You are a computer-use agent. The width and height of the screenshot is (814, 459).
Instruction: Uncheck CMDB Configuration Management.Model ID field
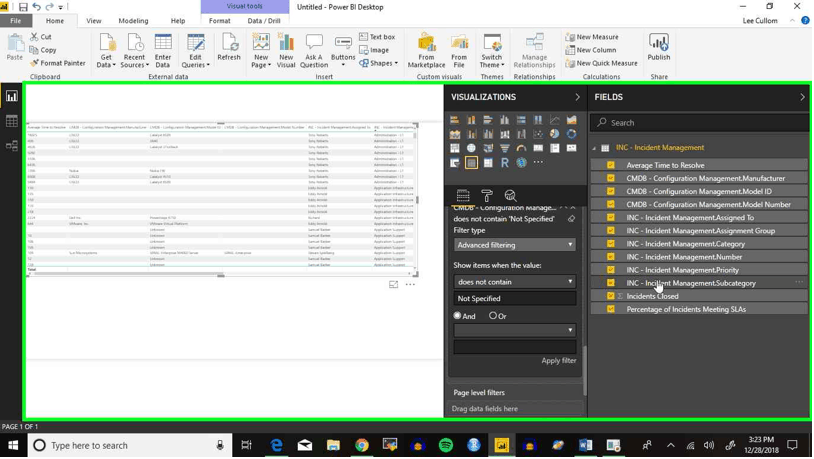[610, 191]
